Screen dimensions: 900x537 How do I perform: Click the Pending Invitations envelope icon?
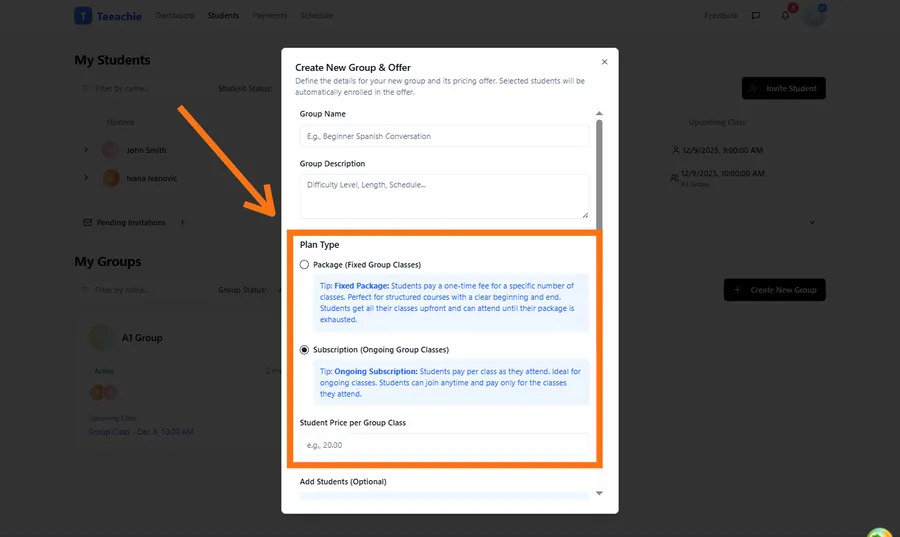(x=87, y=223)
